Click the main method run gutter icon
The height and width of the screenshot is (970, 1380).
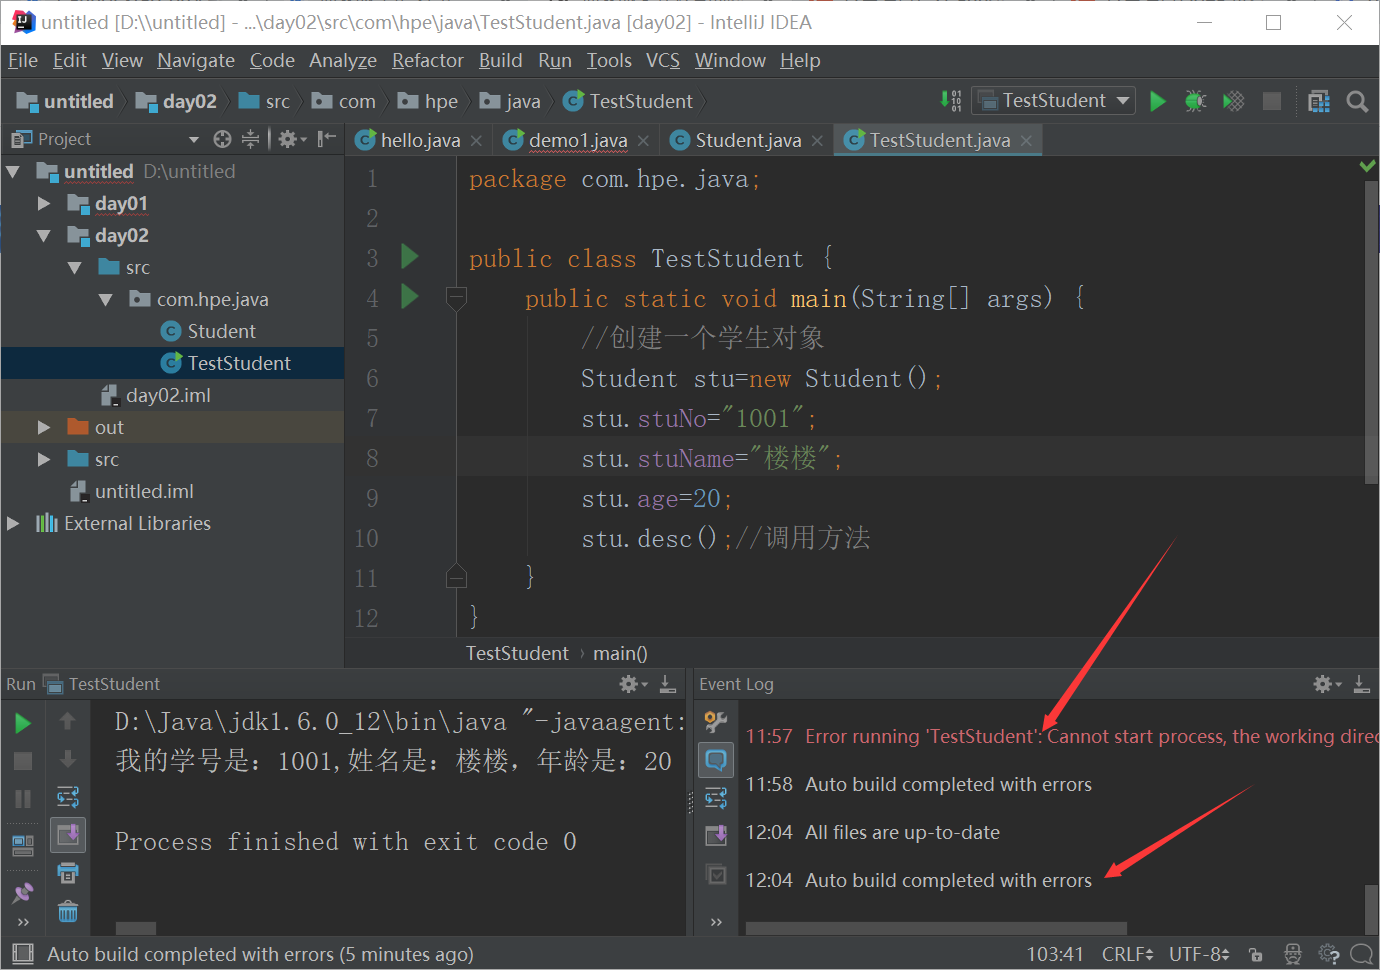[x=409, y=297]
